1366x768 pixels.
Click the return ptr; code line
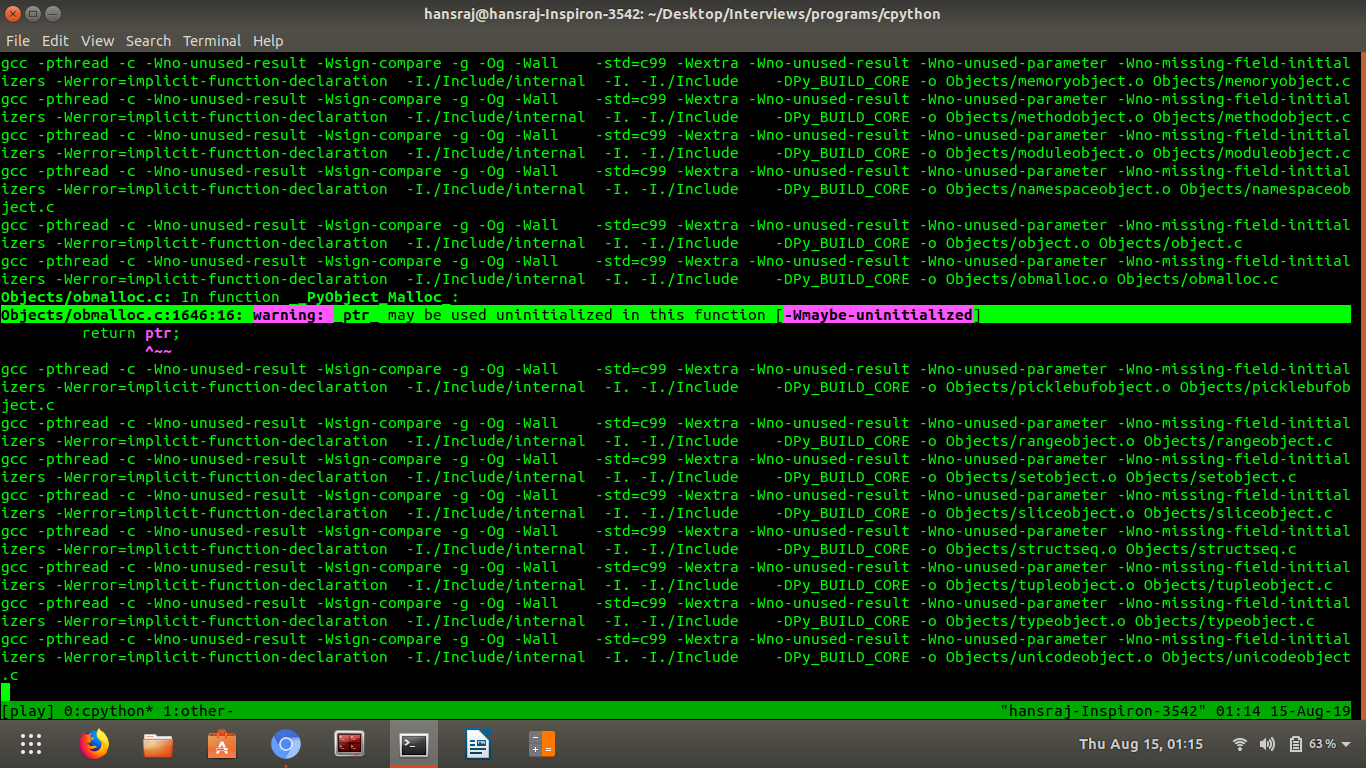(x=131, y=333)
